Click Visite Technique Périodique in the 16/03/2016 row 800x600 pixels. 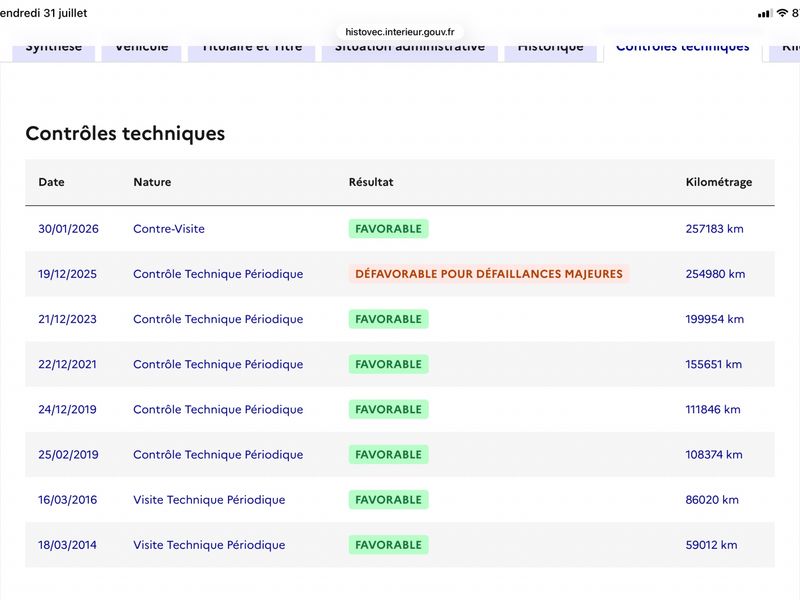pyautogui.click(x=209, y=499)
